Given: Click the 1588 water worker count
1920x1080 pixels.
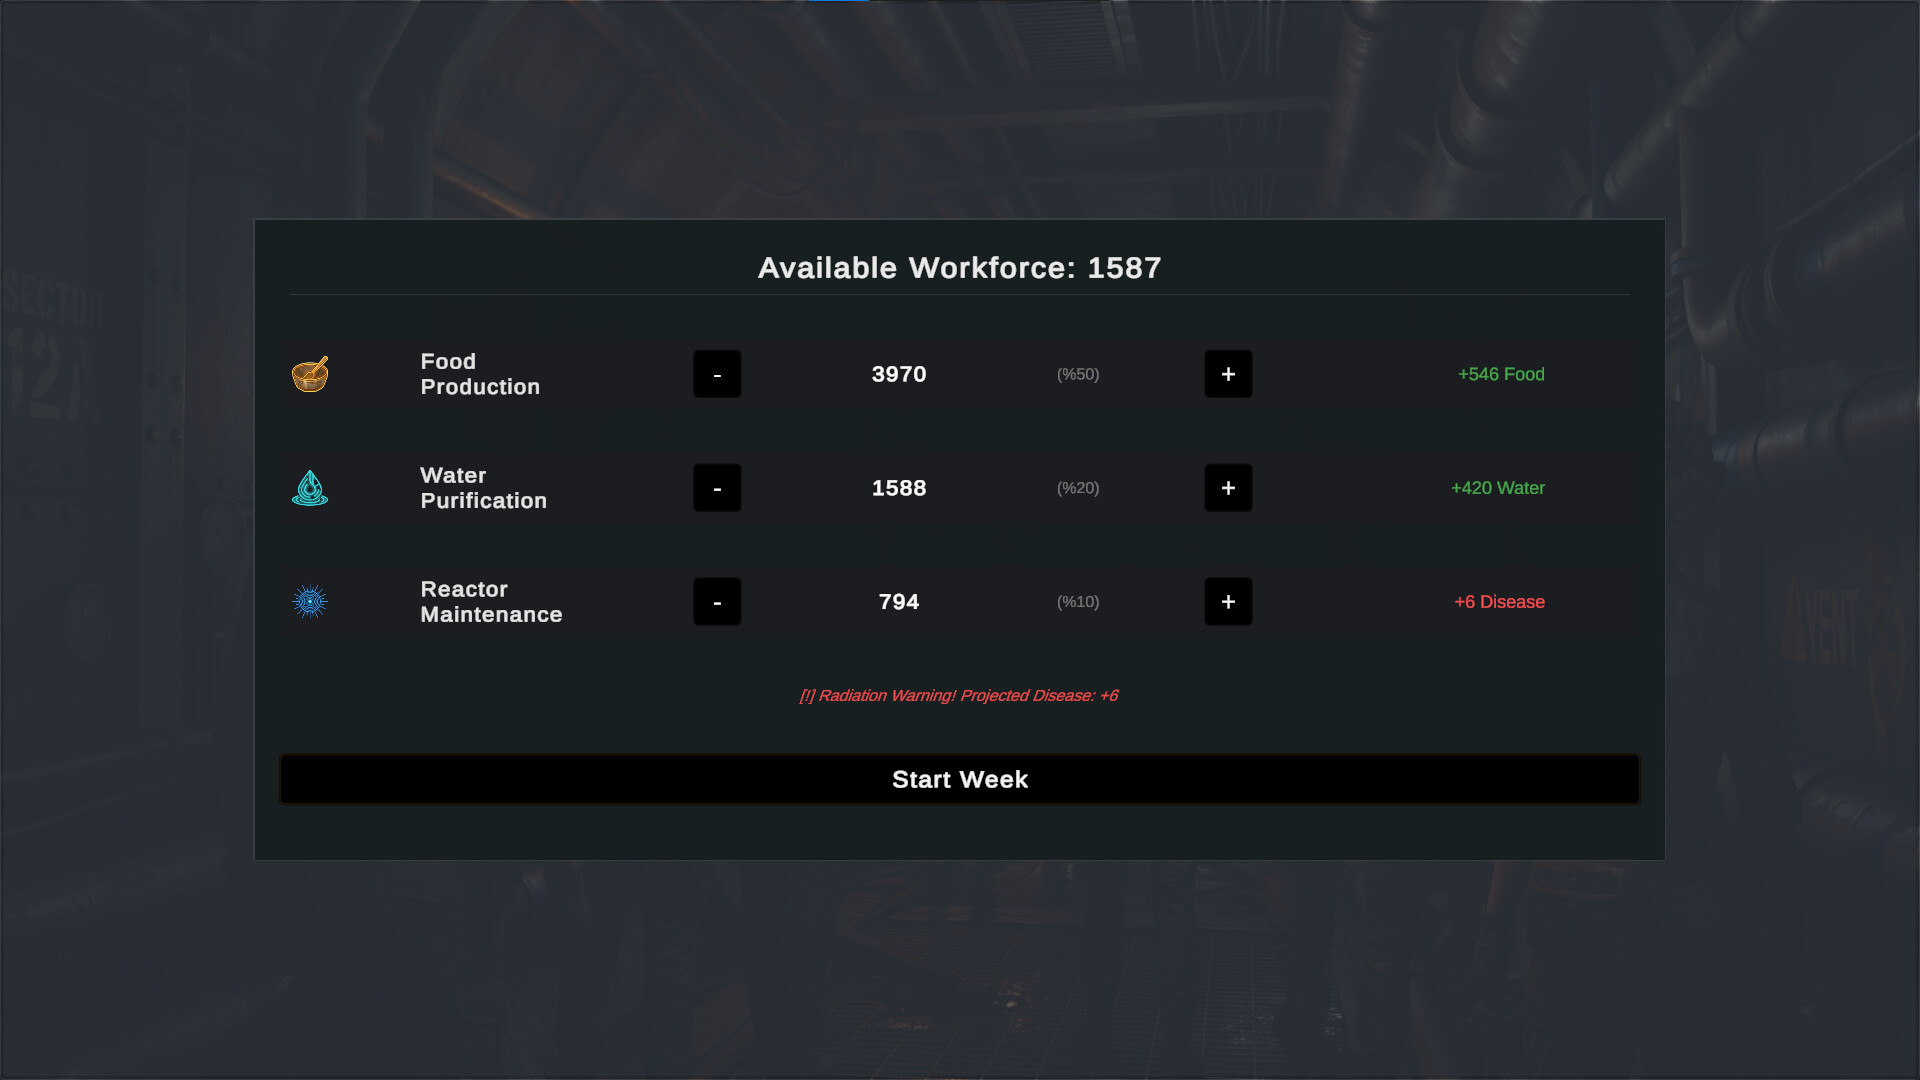Looking at the screenshot, I should point(899,488).
